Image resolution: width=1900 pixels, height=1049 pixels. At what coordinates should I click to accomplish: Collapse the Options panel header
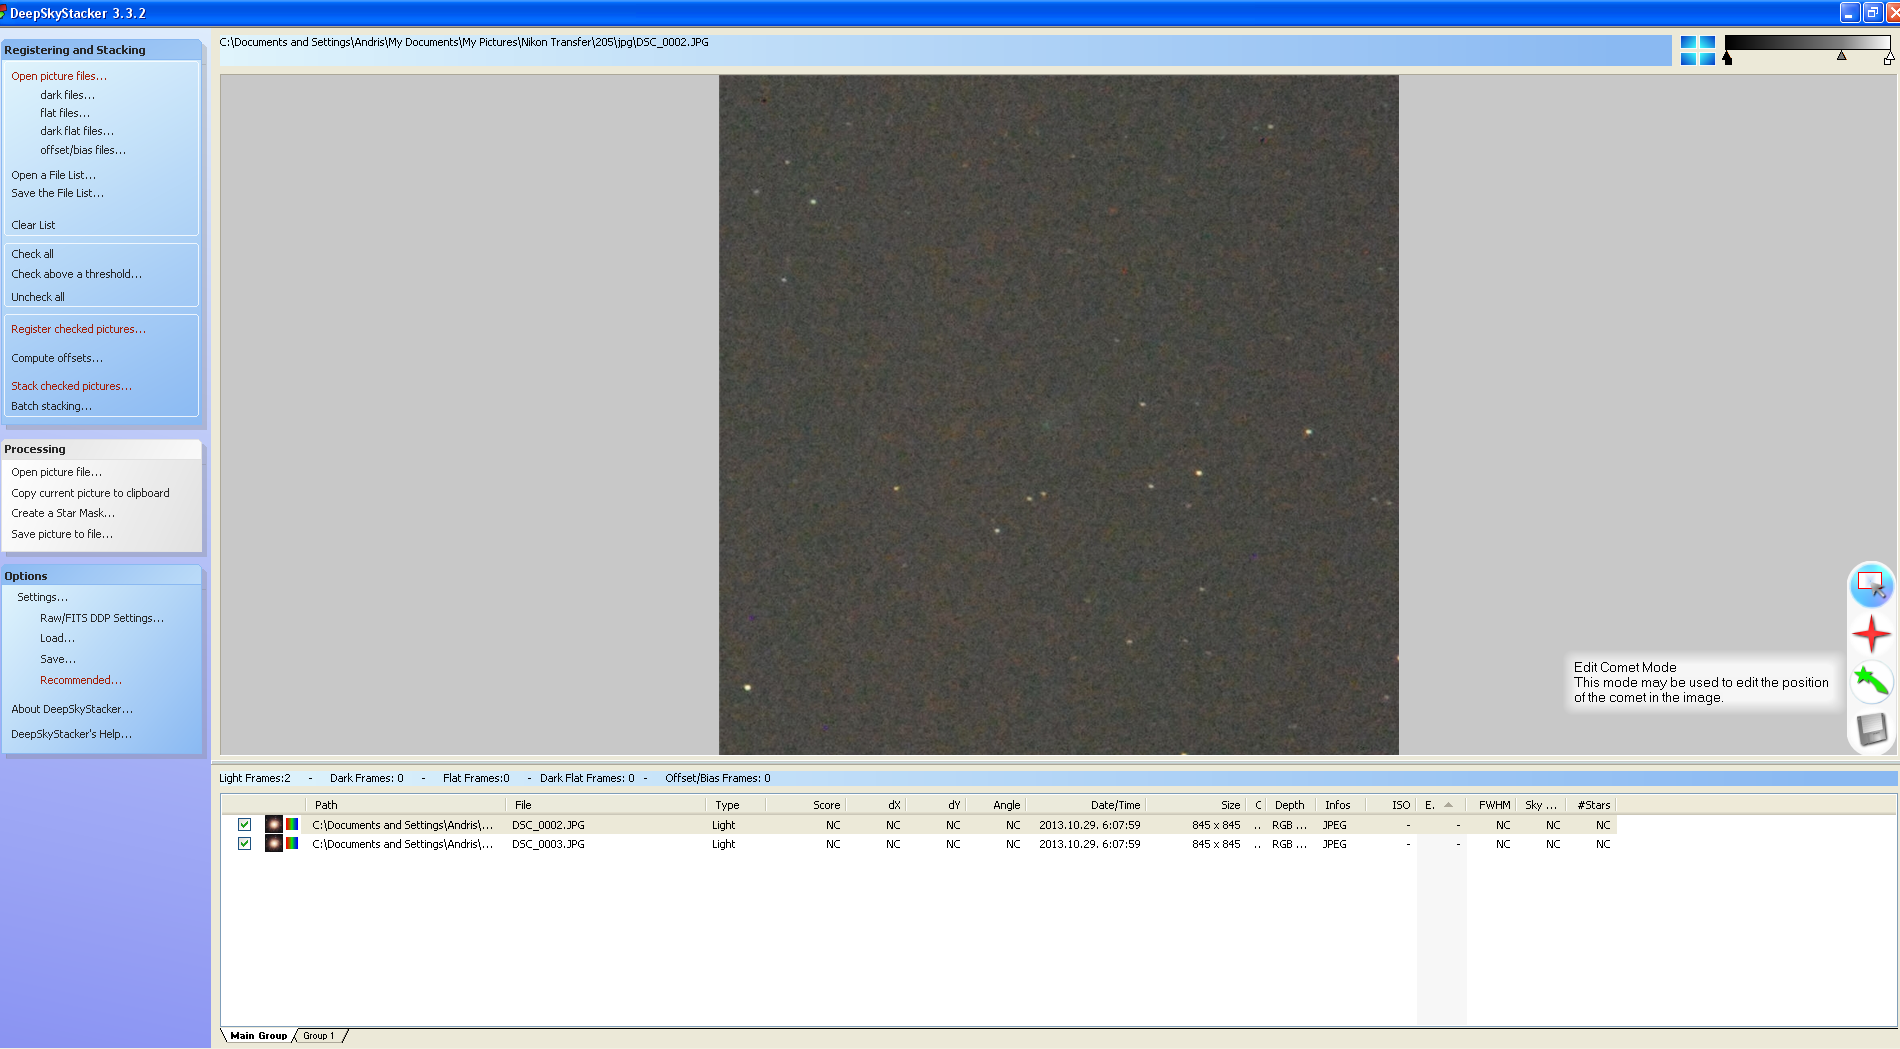coord(101,576)
